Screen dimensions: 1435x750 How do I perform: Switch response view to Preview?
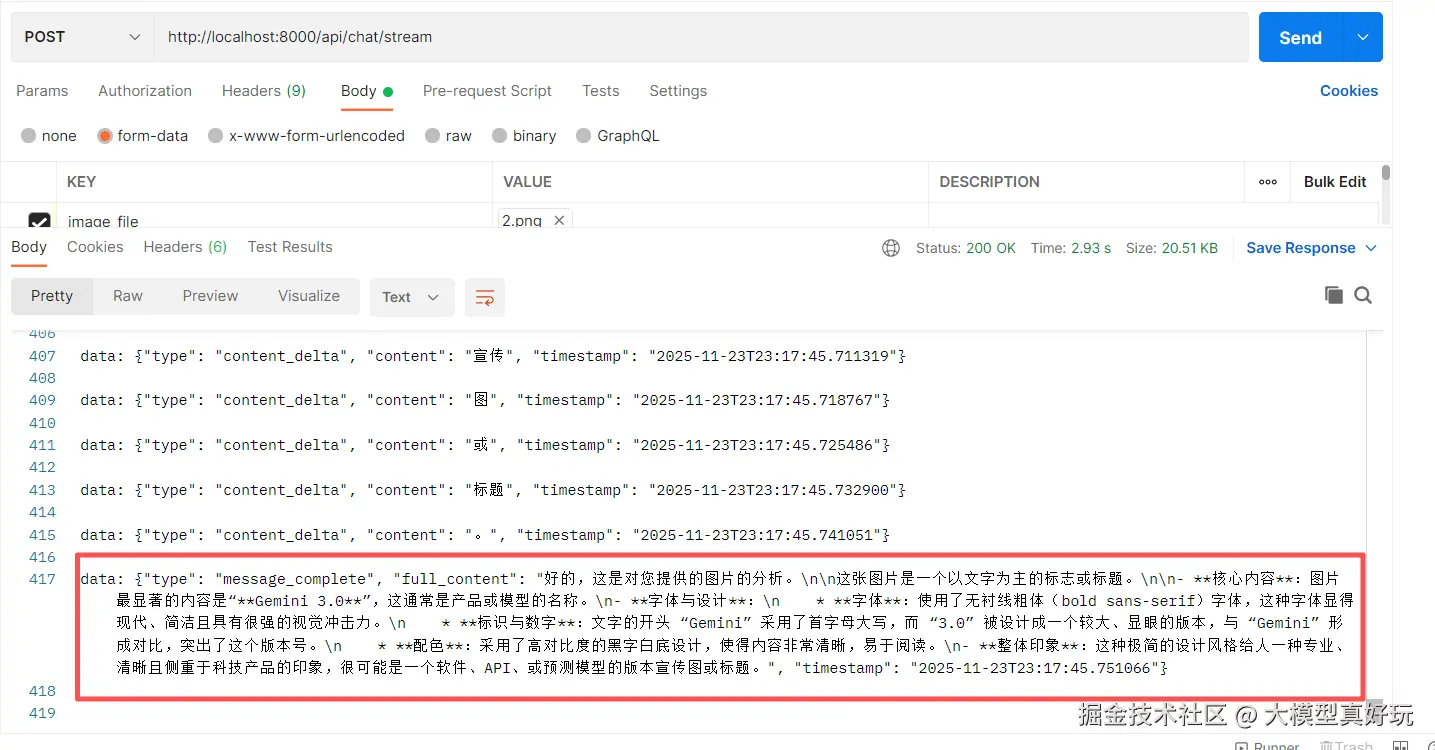(x=210, y=296)
